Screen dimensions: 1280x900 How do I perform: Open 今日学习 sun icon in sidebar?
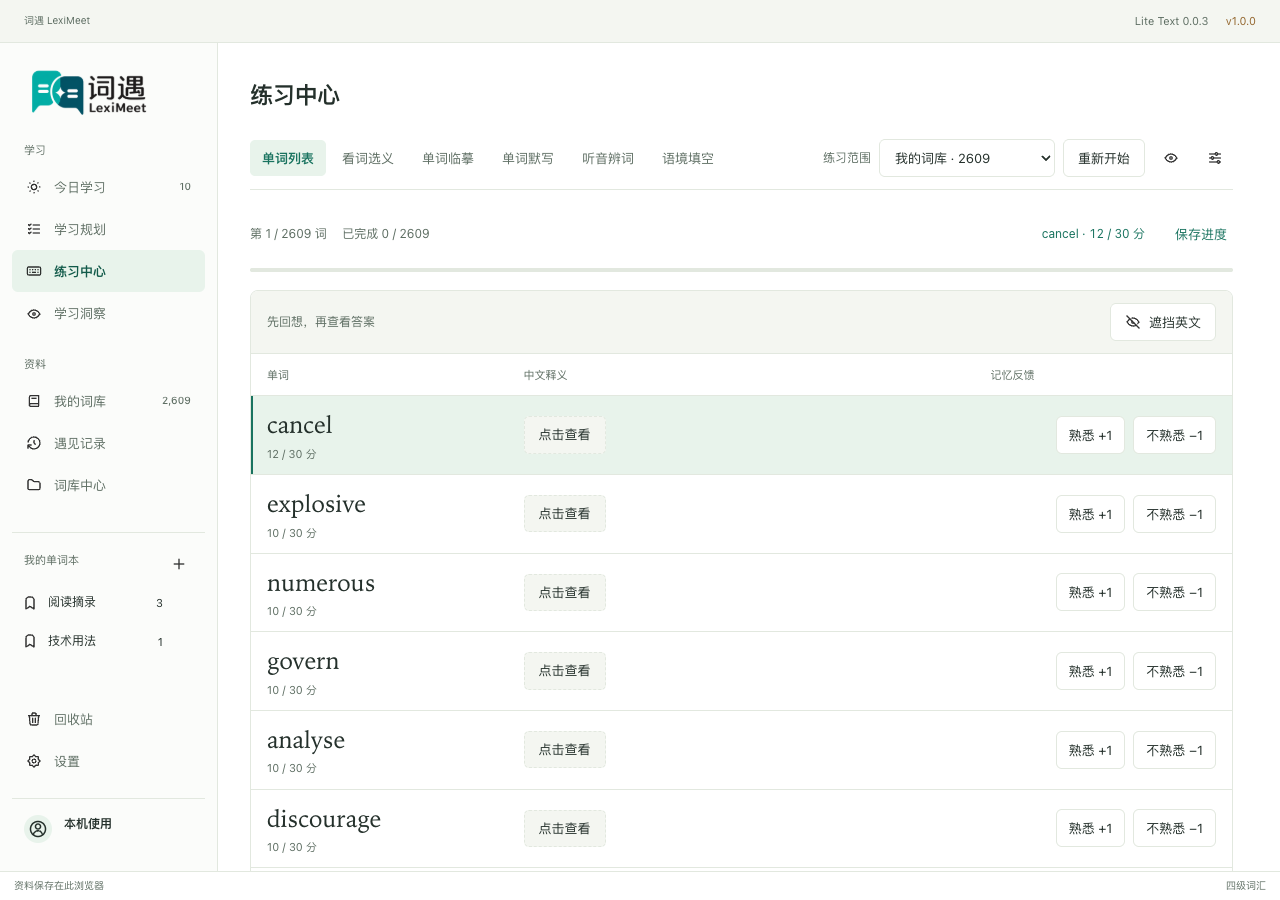coord(34,187)
